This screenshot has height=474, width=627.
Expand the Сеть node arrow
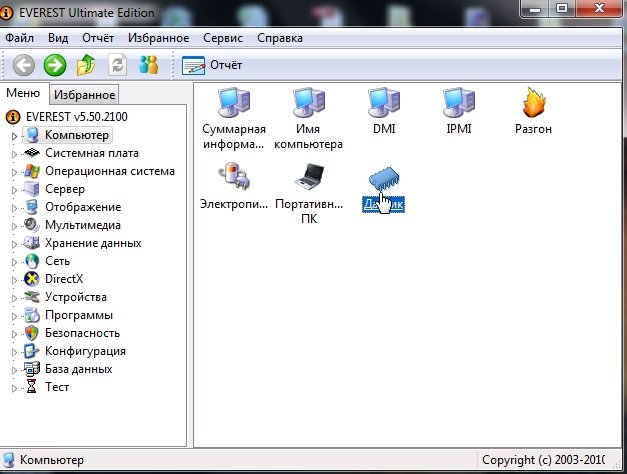(14, 262)
